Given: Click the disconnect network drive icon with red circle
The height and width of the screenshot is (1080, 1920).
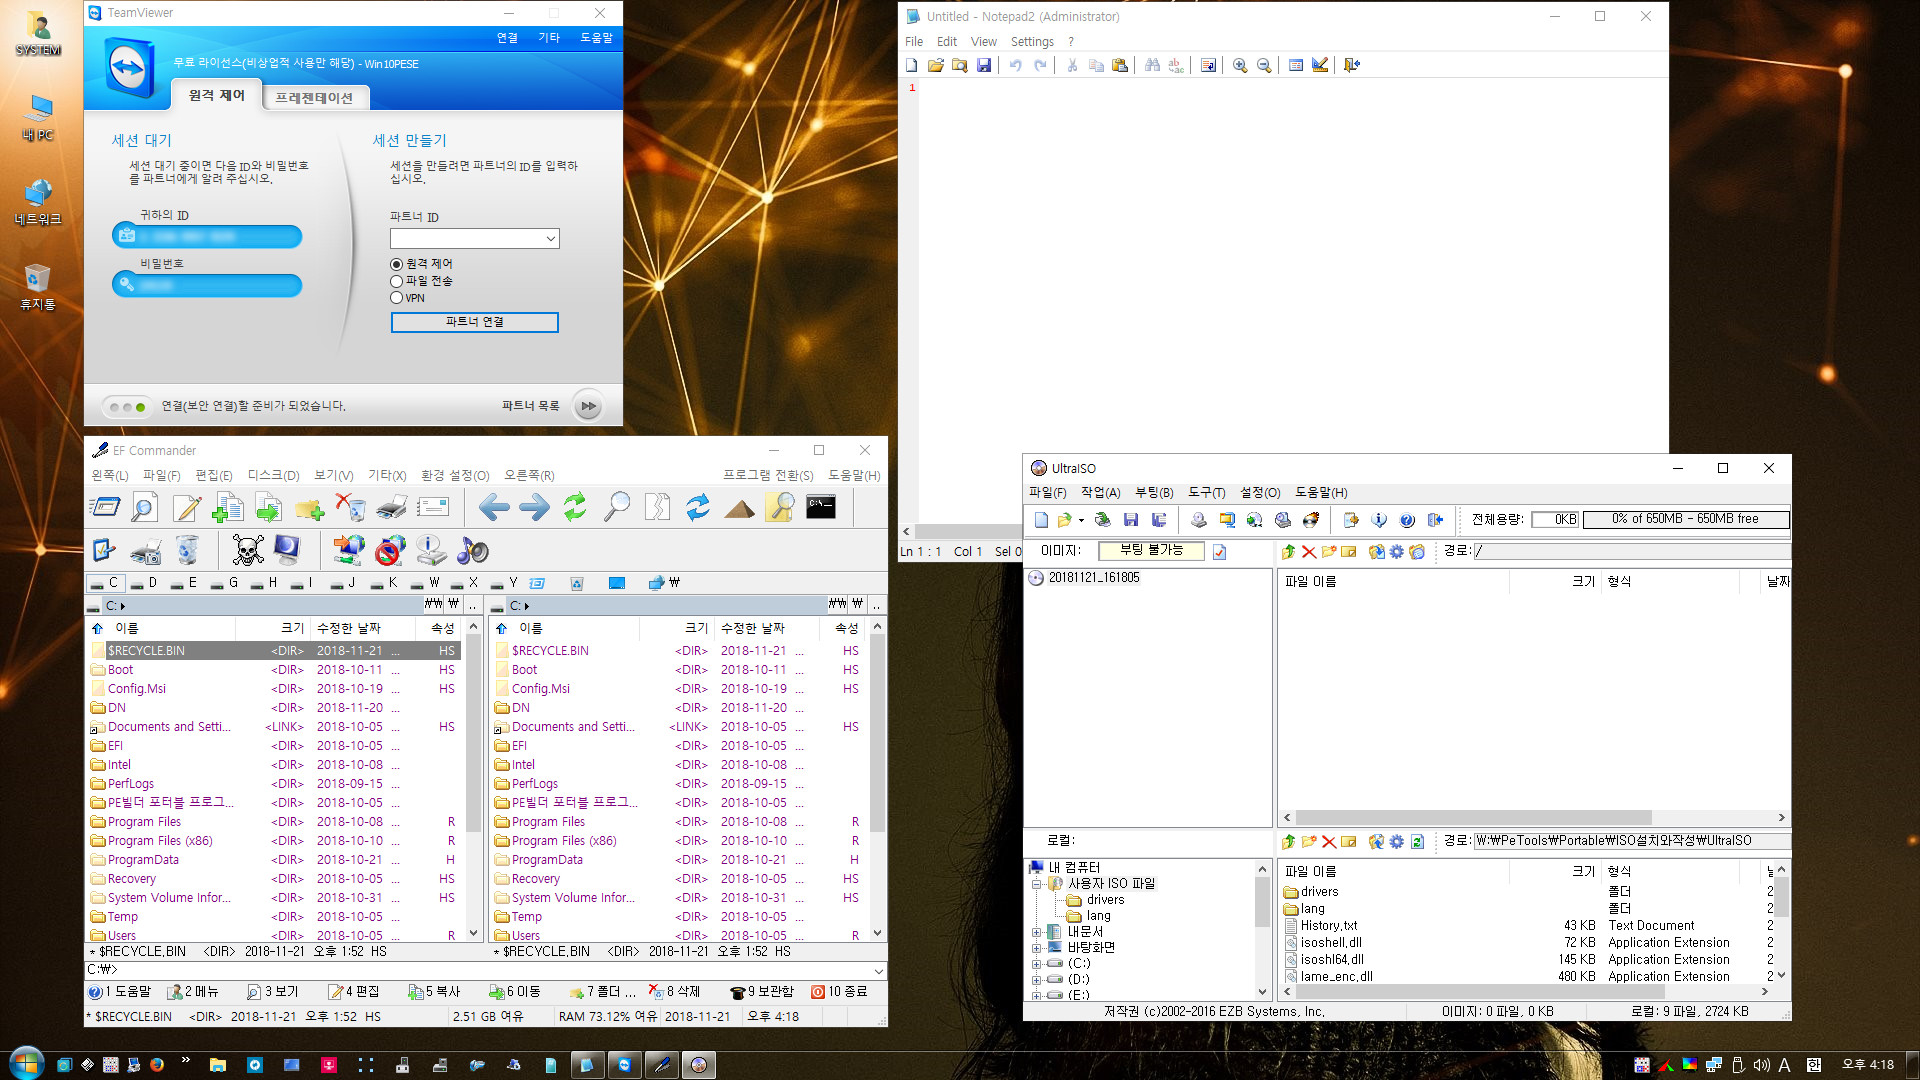Looking at the screenshot, I should pyautogui.click(x=390, y=550).
